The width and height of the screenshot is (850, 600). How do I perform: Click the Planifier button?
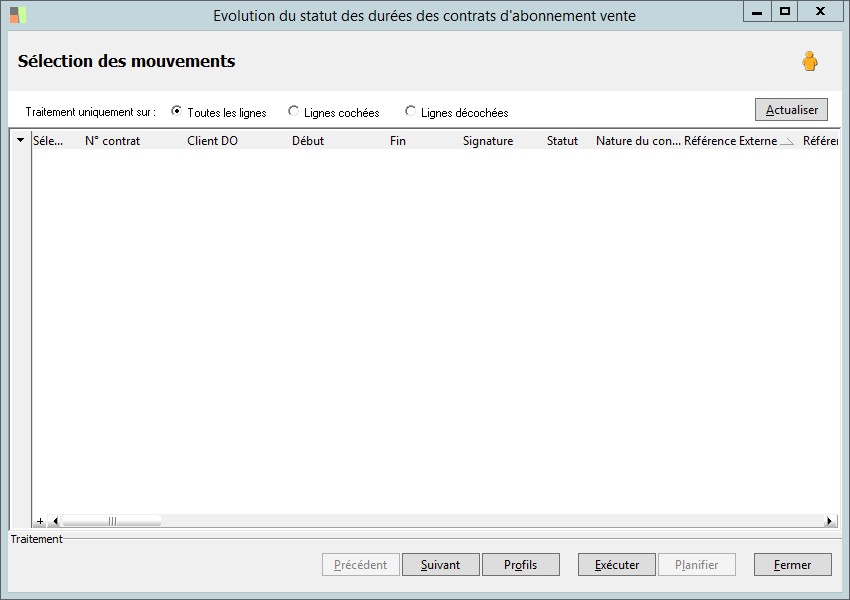[697, 565]
